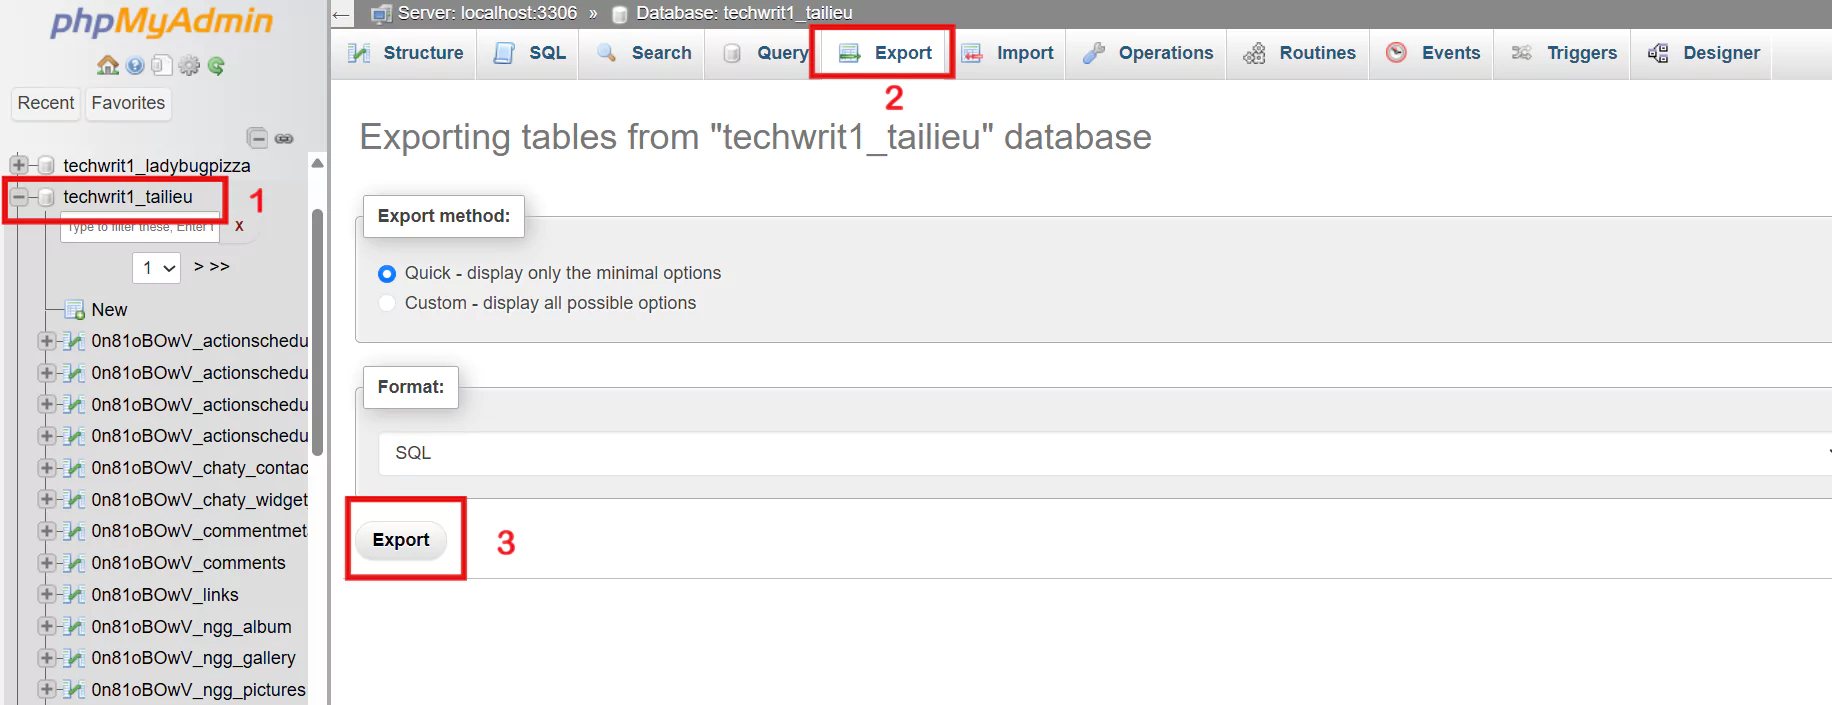Click the table icon beside 0n81oBOwV_links
Image resolution: width=1832 pixels, height=705 pixels.
tap(73, 595)
